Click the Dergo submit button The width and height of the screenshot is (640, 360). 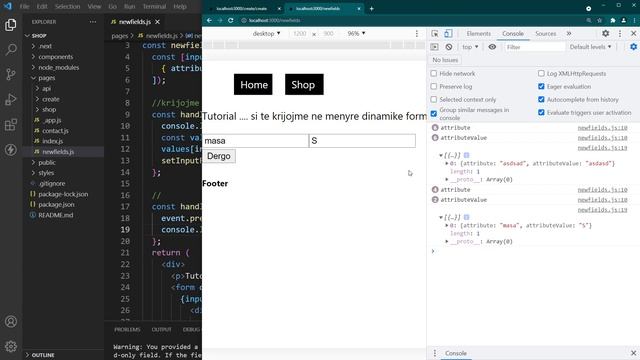pyautogui.click(x=219, y=156)
